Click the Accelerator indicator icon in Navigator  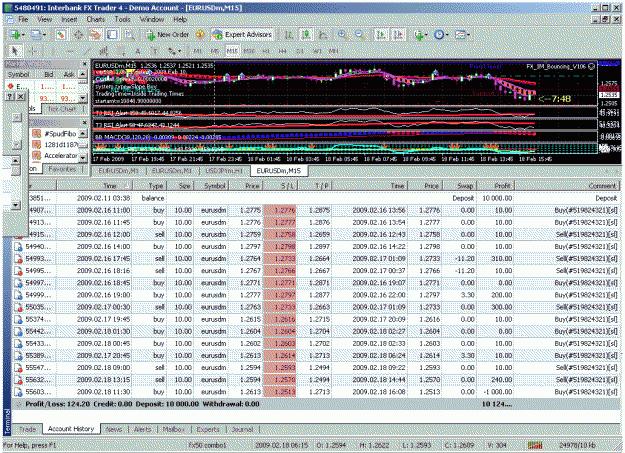pyautogui.click(x=37, y=155)
